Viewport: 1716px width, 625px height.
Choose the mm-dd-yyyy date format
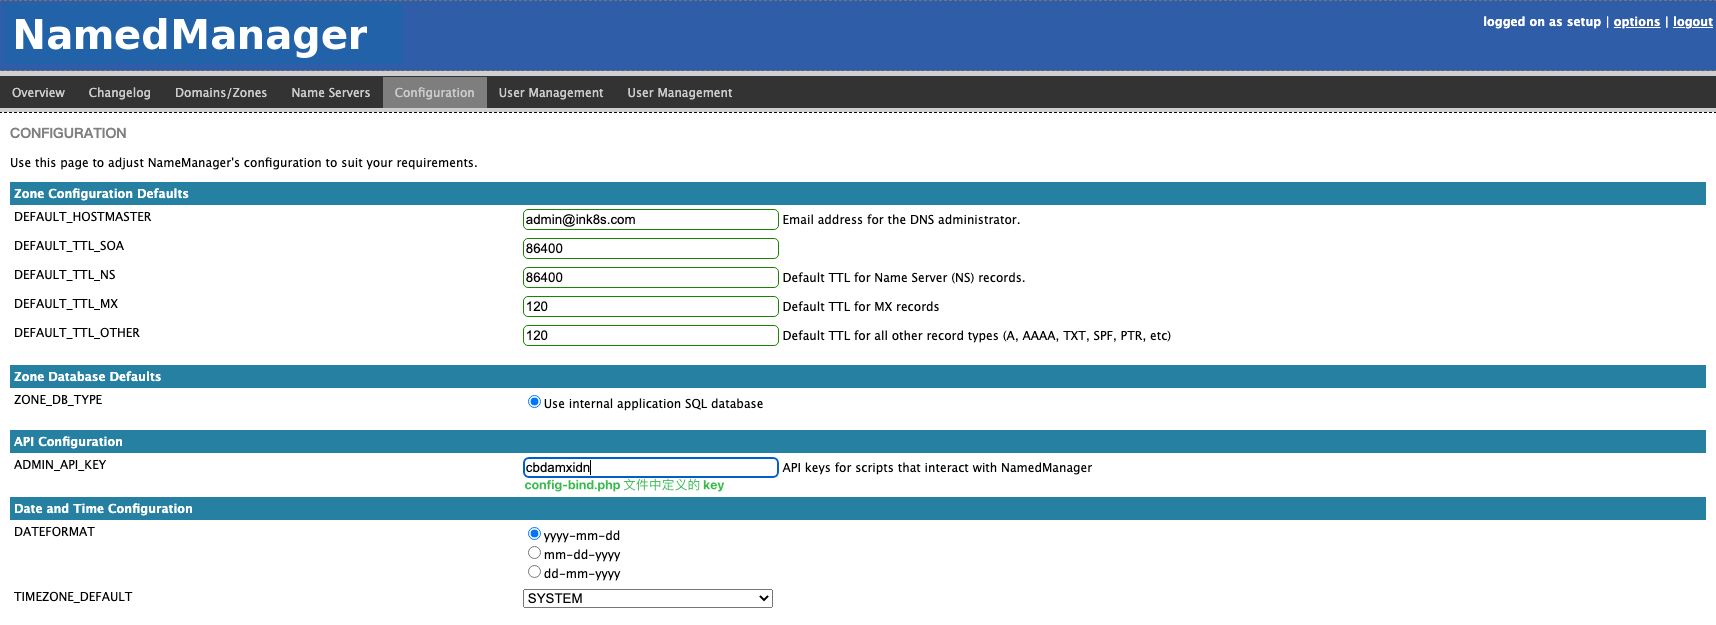(534, 553)
